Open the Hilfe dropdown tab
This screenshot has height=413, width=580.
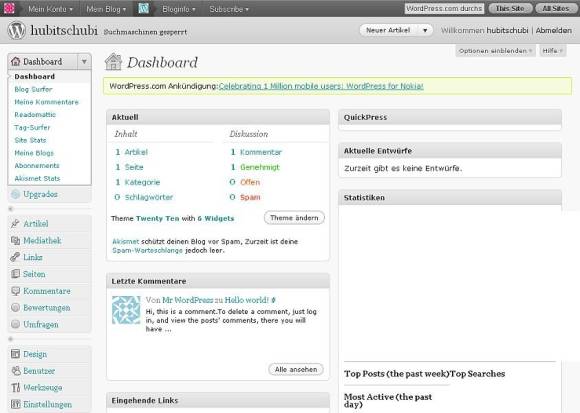click(x=552, y=51)
